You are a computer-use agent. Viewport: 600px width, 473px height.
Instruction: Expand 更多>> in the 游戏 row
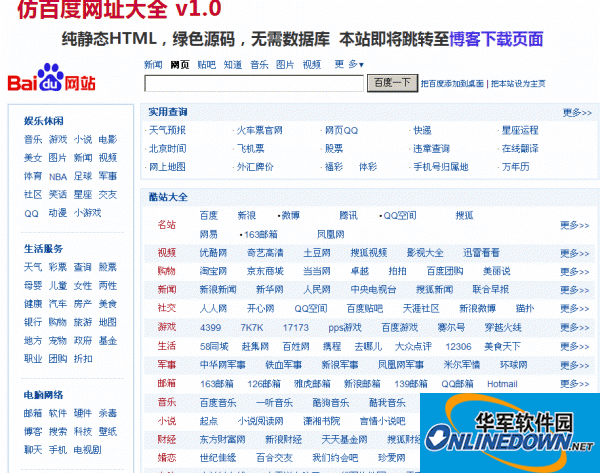(575, 328)
